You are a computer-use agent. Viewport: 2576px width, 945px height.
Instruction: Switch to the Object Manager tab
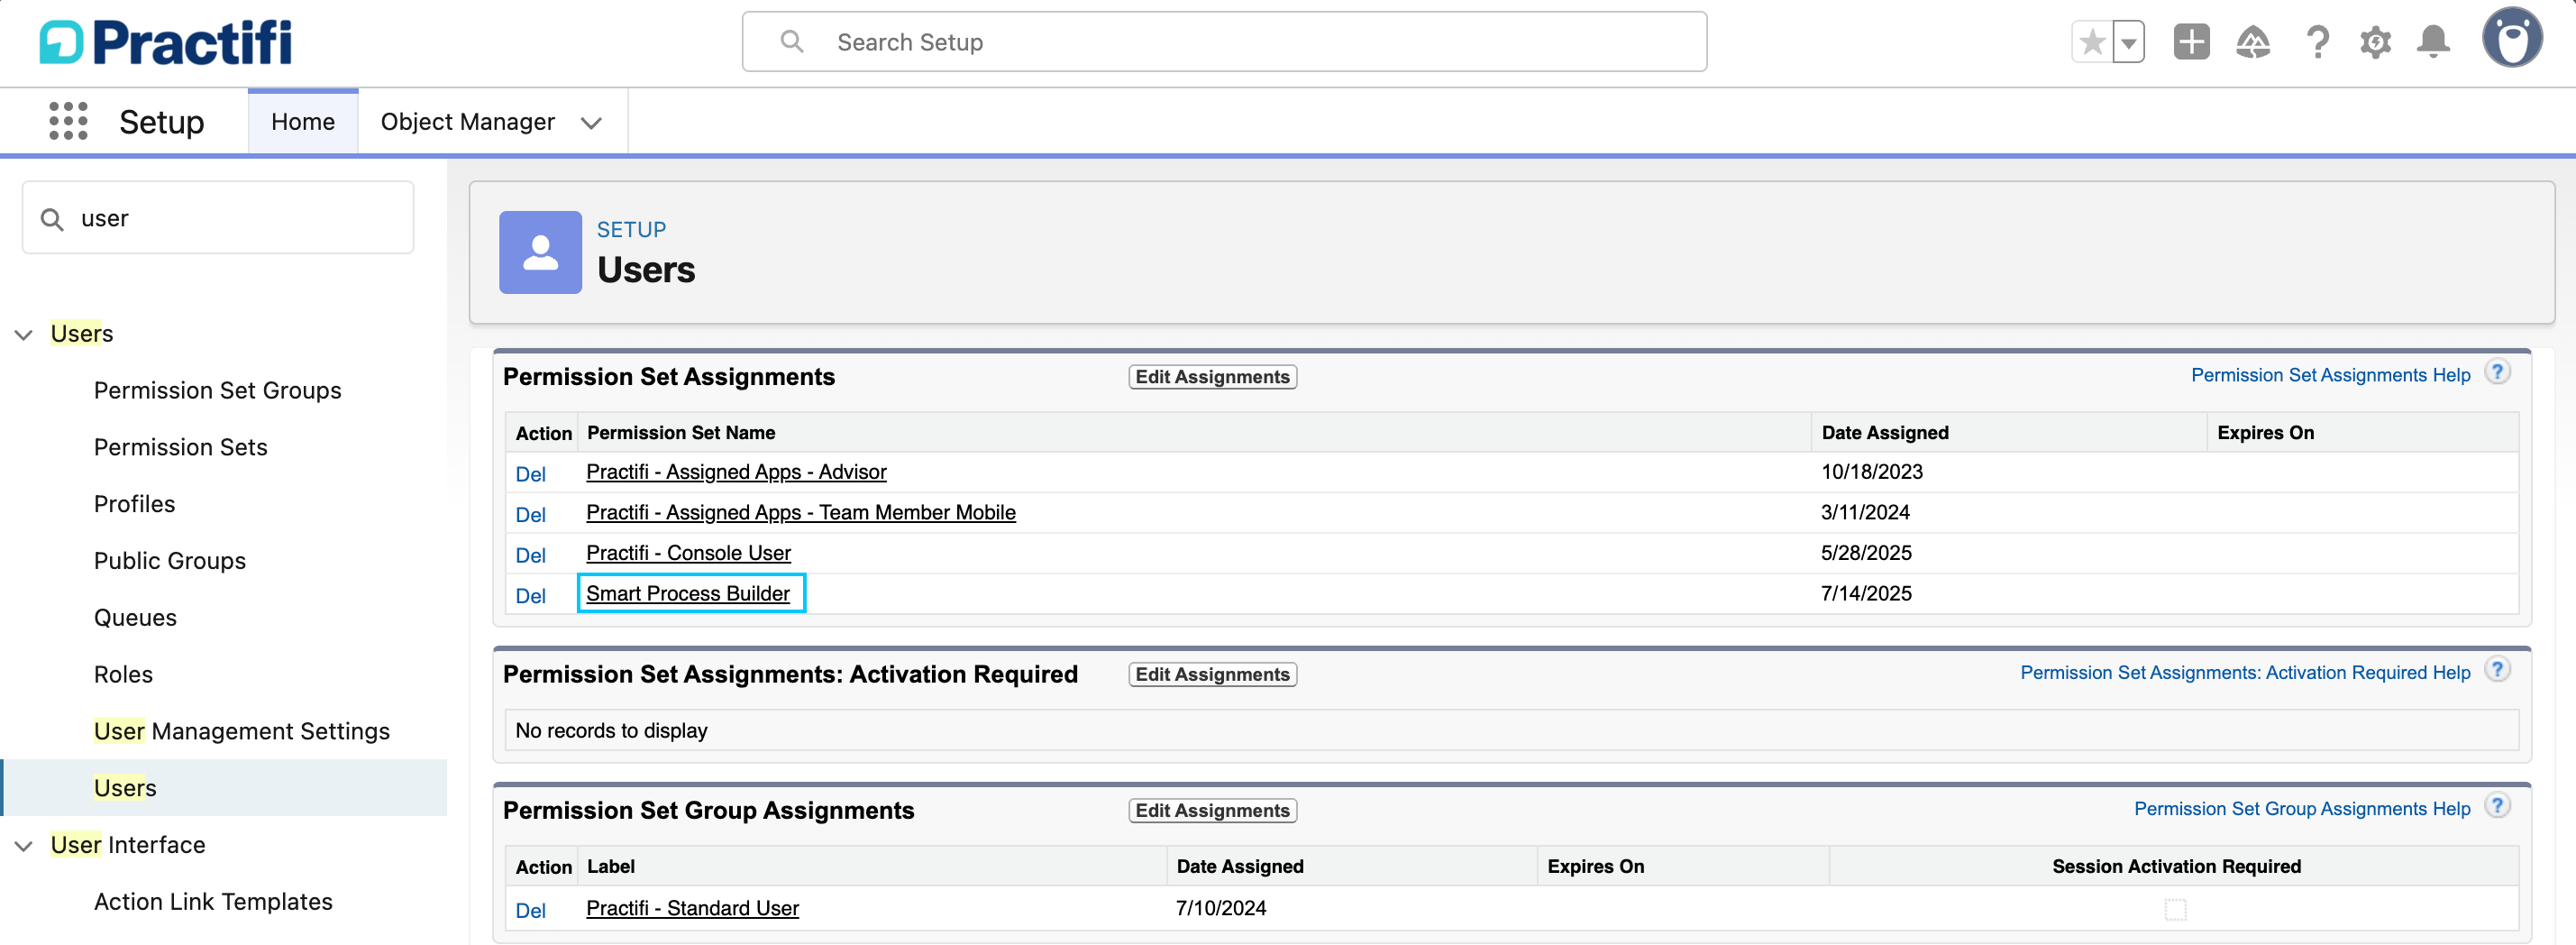pos(467,121)
